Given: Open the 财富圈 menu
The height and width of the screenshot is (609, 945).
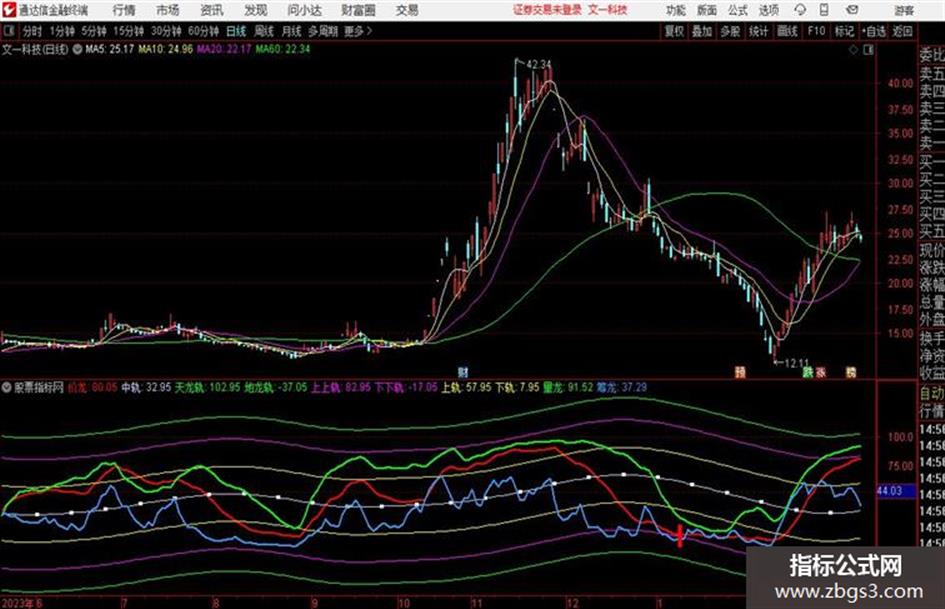Looking at the screenshot, I should click(x=358, y=10).
